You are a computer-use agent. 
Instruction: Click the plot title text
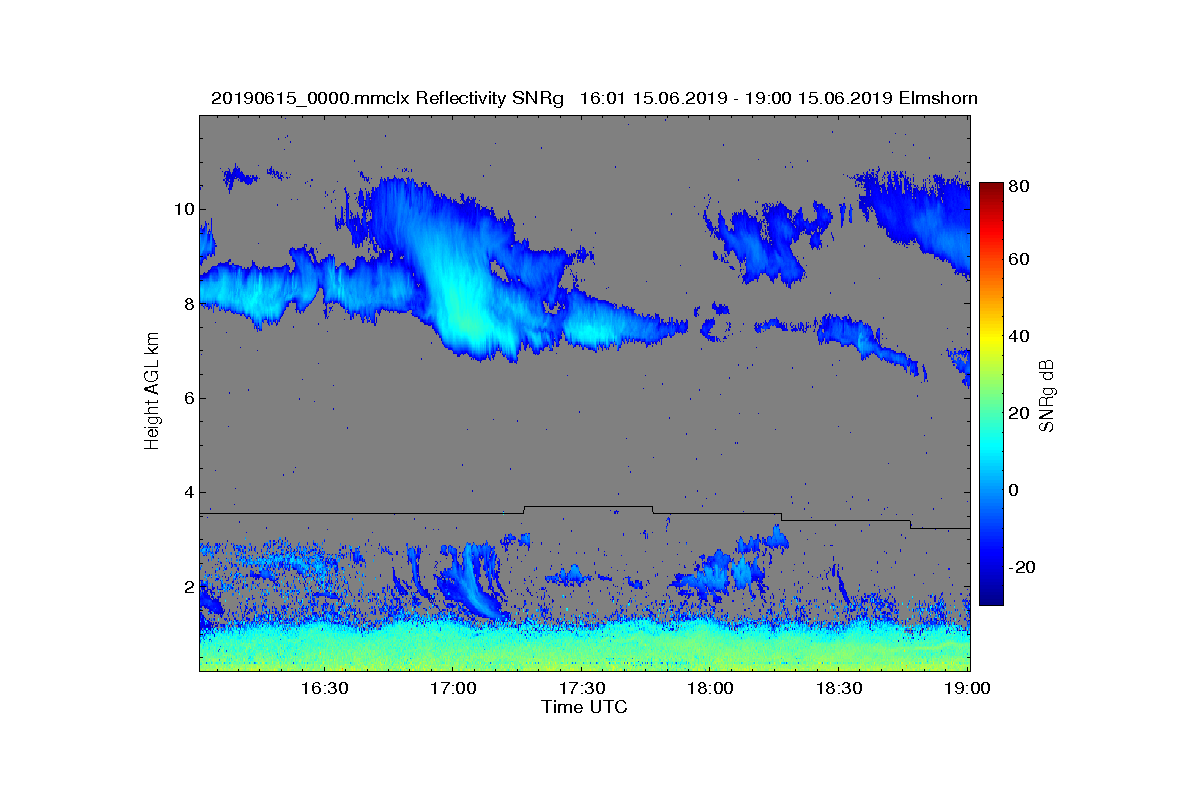(x=594, y=98)
